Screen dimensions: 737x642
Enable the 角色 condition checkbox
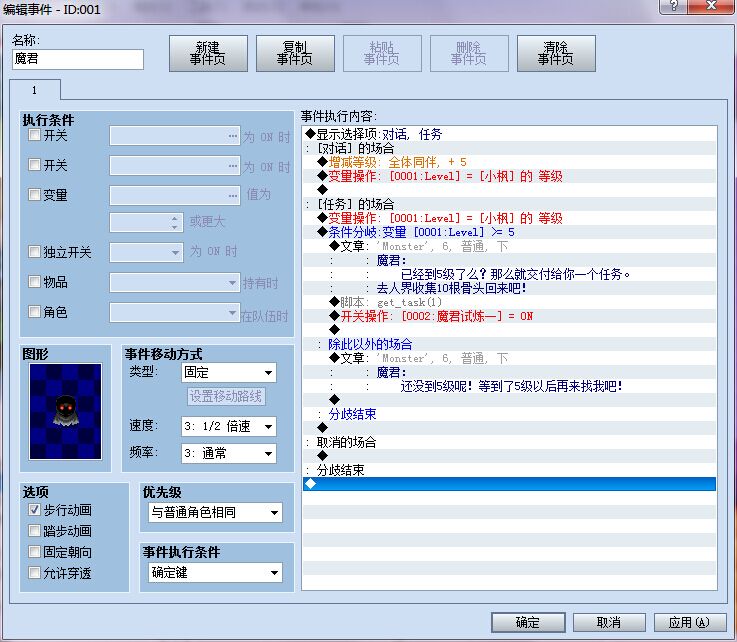[34, 311]
